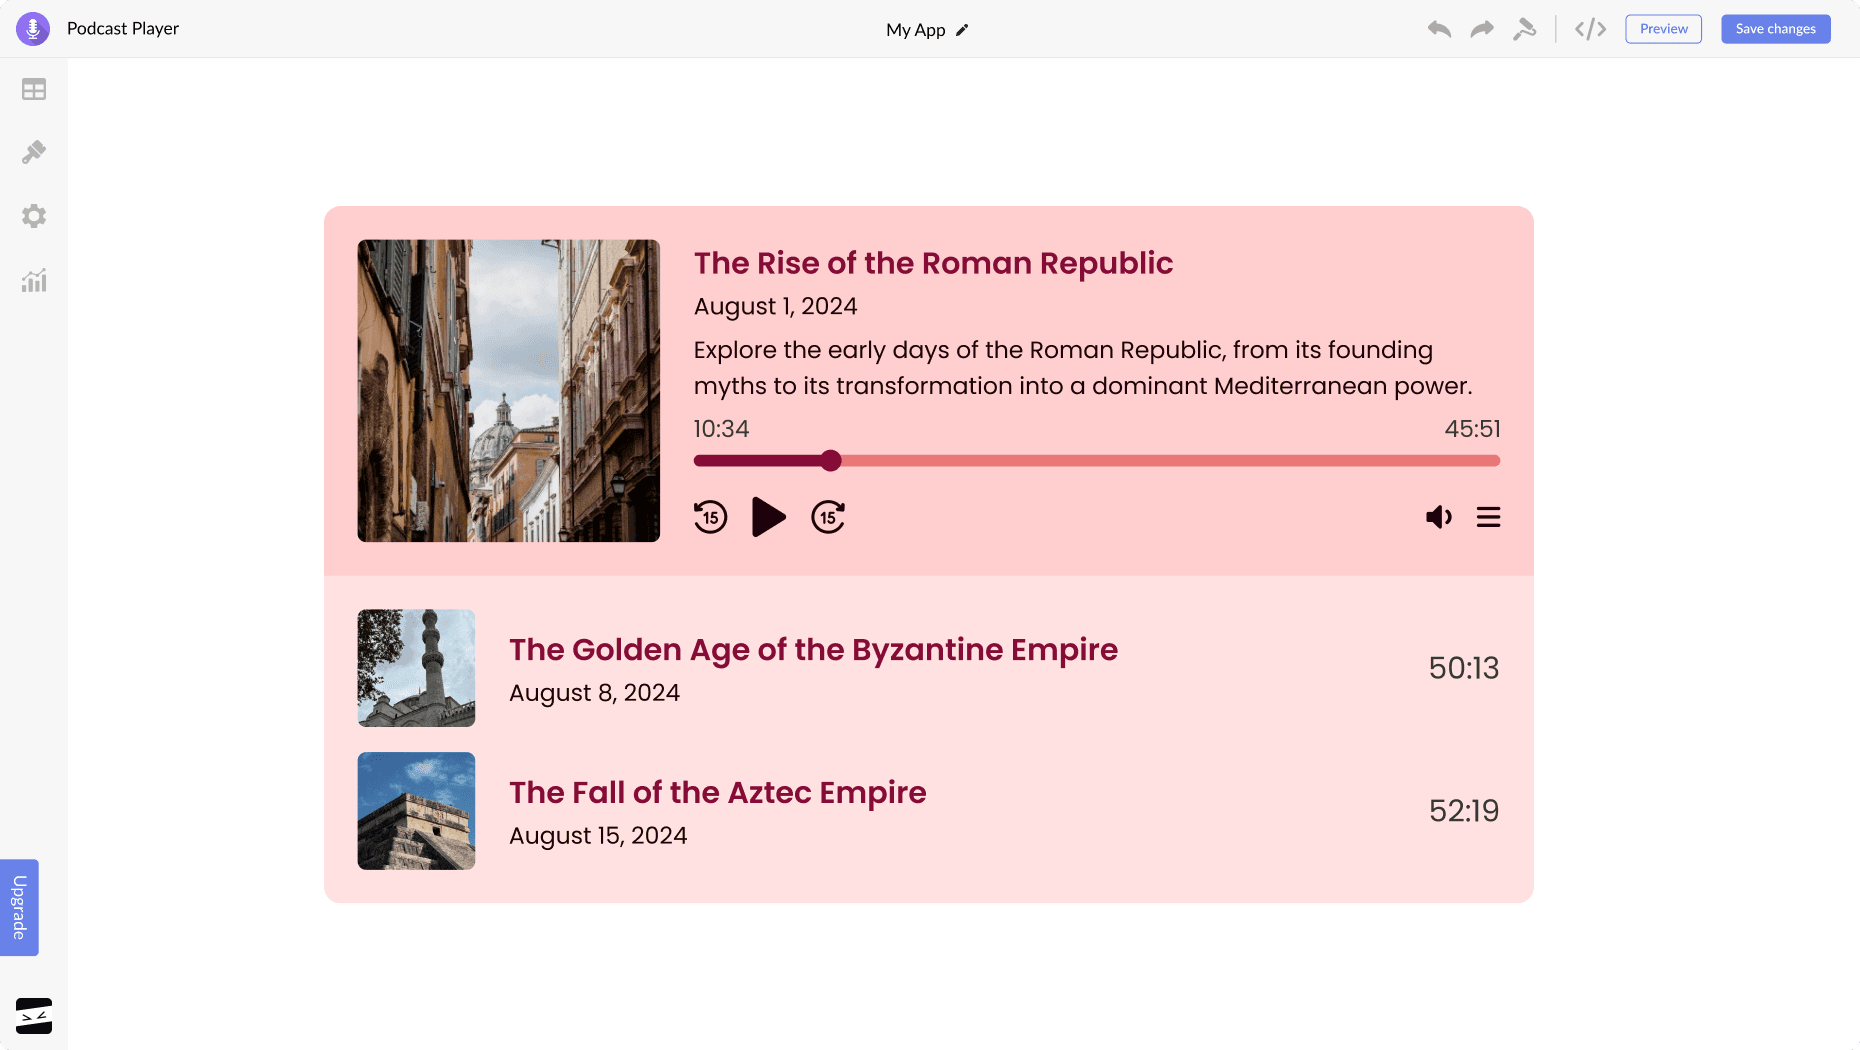The width and height of the screenshot is (1860, 1050).
Task: Select the paint roller styling tool
Action: click(x=1525, y=29)
